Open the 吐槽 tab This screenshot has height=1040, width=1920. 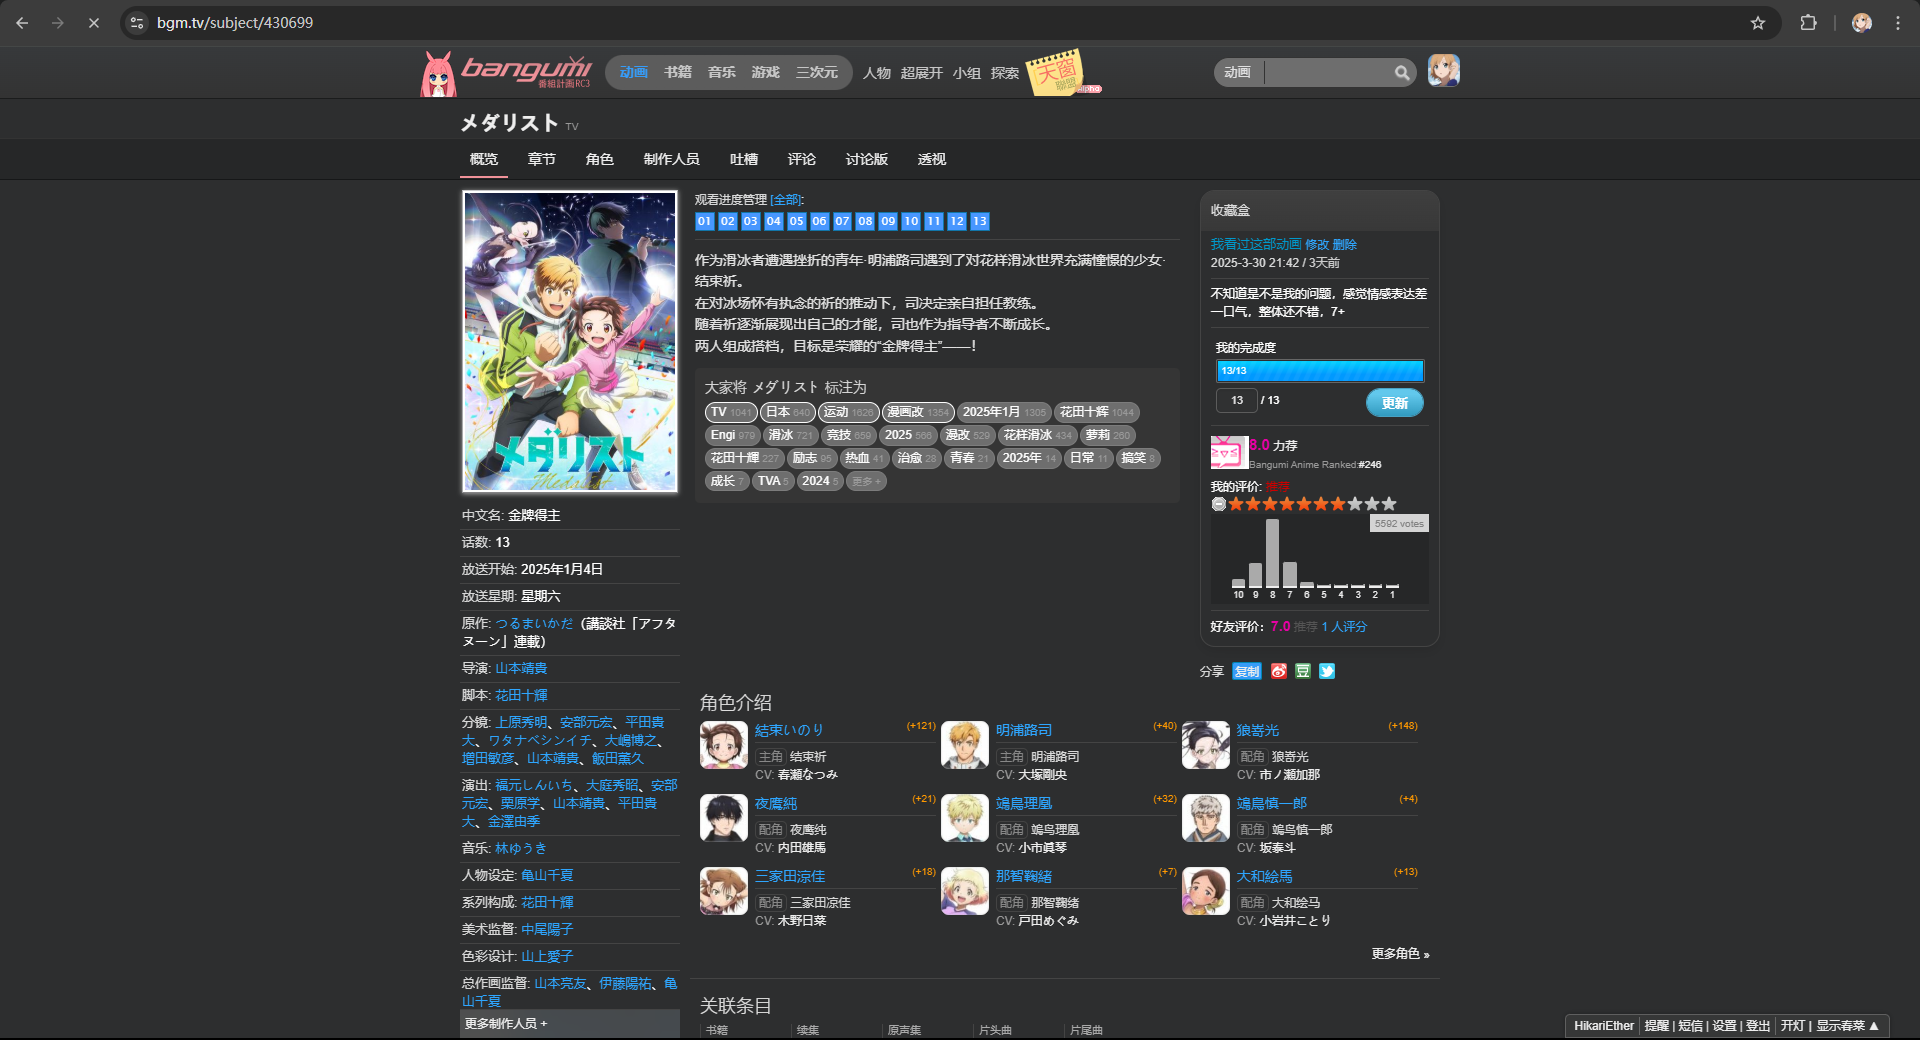[x=744, y=159]
